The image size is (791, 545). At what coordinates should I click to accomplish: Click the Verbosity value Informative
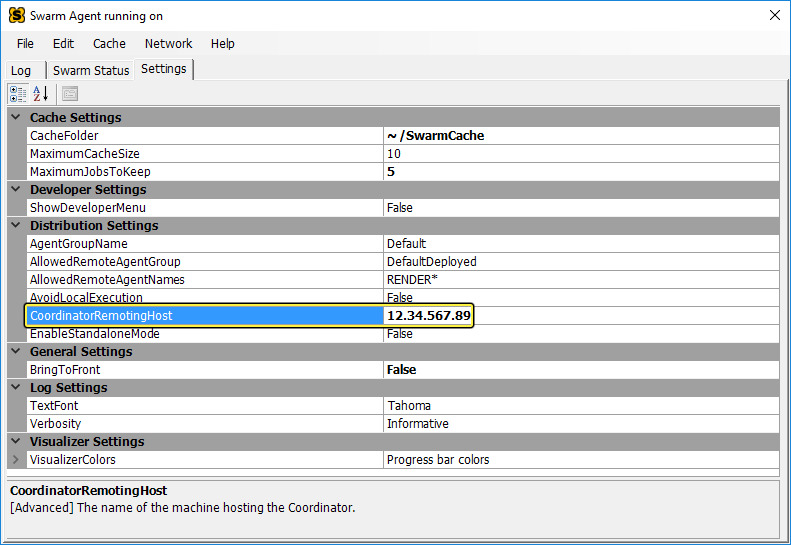(x=581, y=424)
